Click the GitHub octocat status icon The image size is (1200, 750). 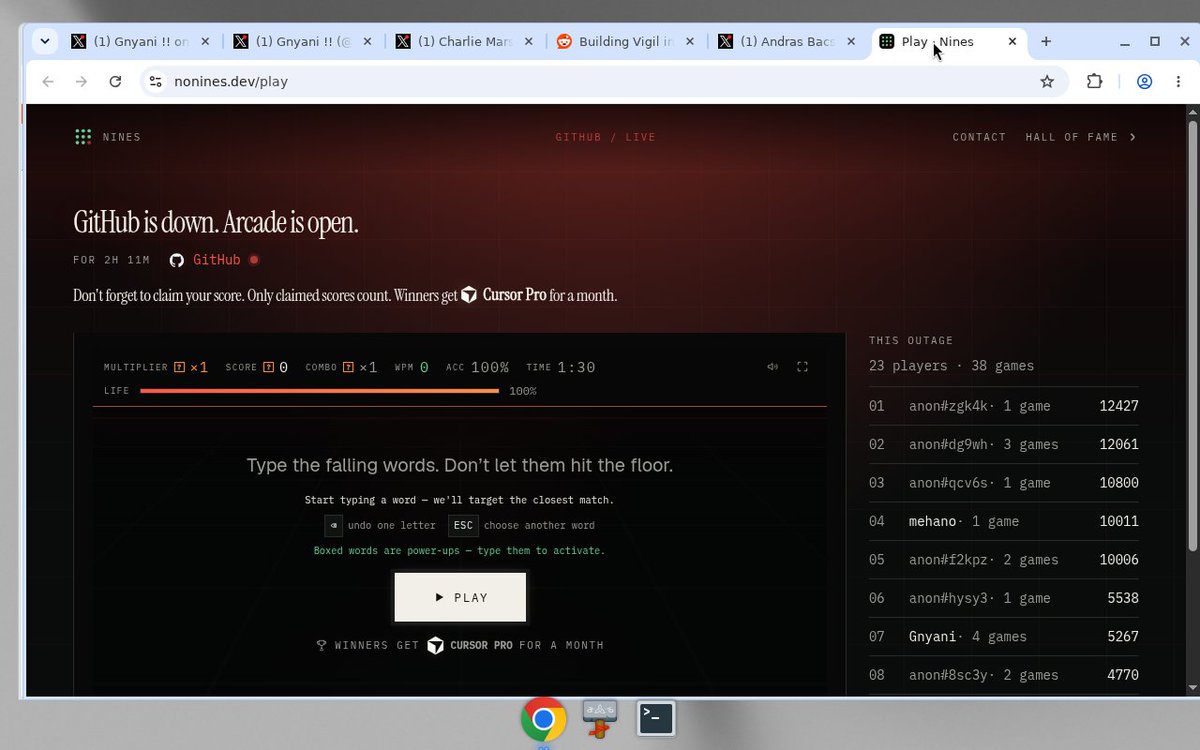[177, 260]
